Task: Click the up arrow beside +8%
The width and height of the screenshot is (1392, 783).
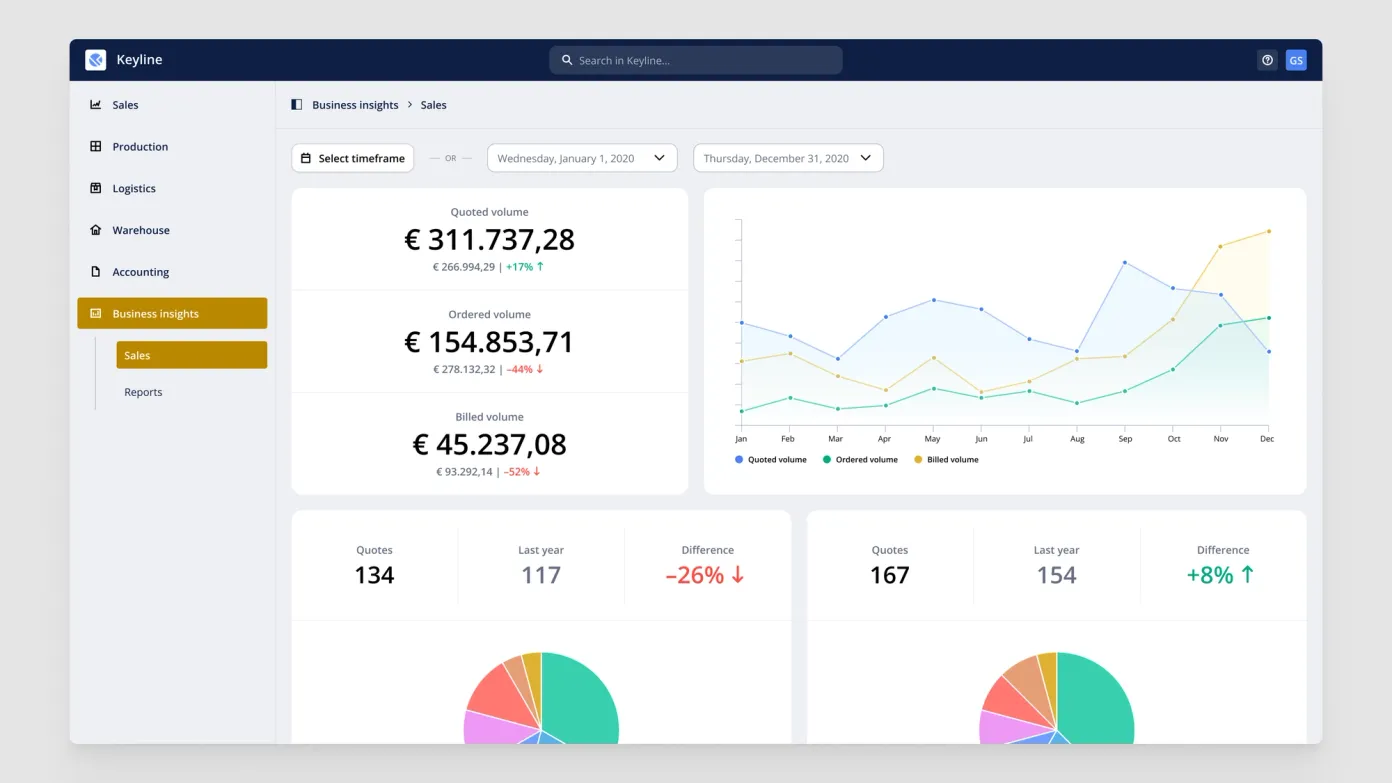Action: [x=1247, y=575]
